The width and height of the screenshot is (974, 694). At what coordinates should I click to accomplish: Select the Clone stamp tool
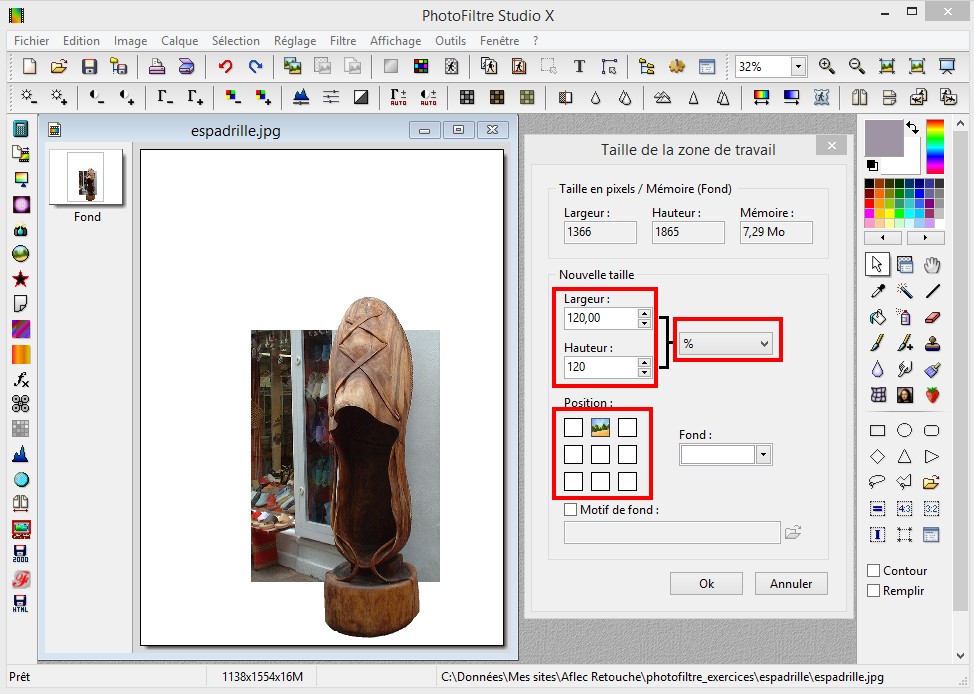[x=932, y=343]
